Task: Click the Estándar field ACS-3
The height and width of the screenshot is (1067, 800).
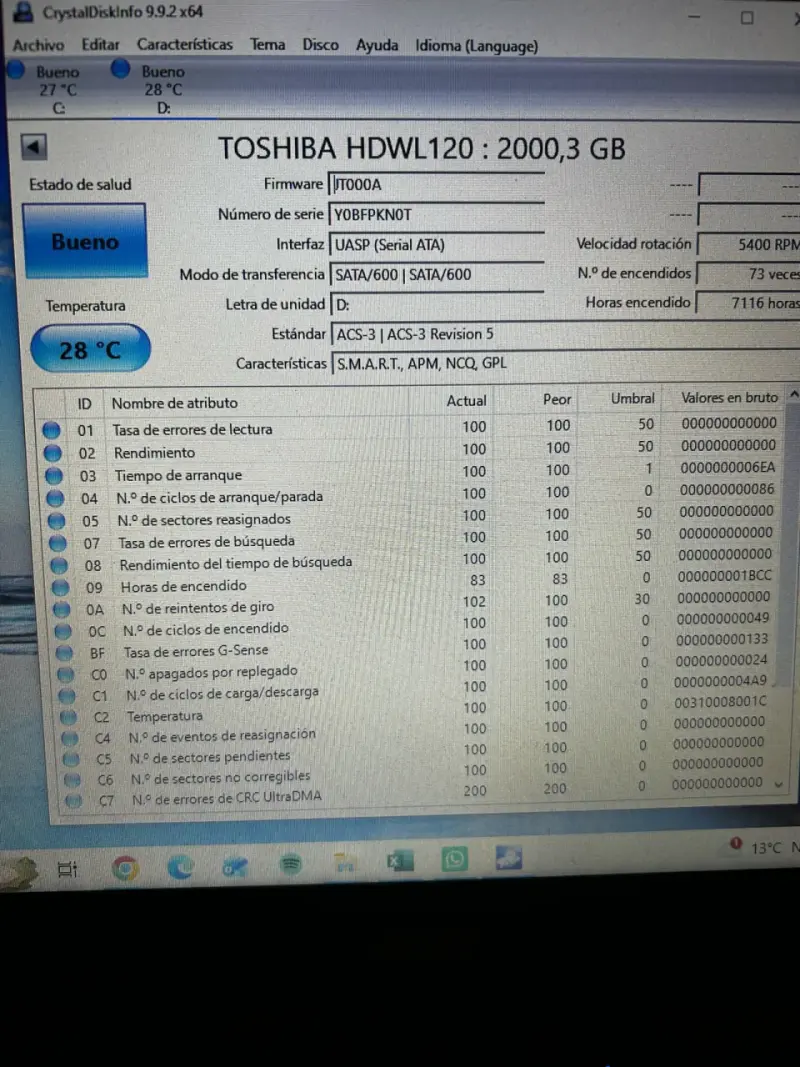Action: [565, 334]
